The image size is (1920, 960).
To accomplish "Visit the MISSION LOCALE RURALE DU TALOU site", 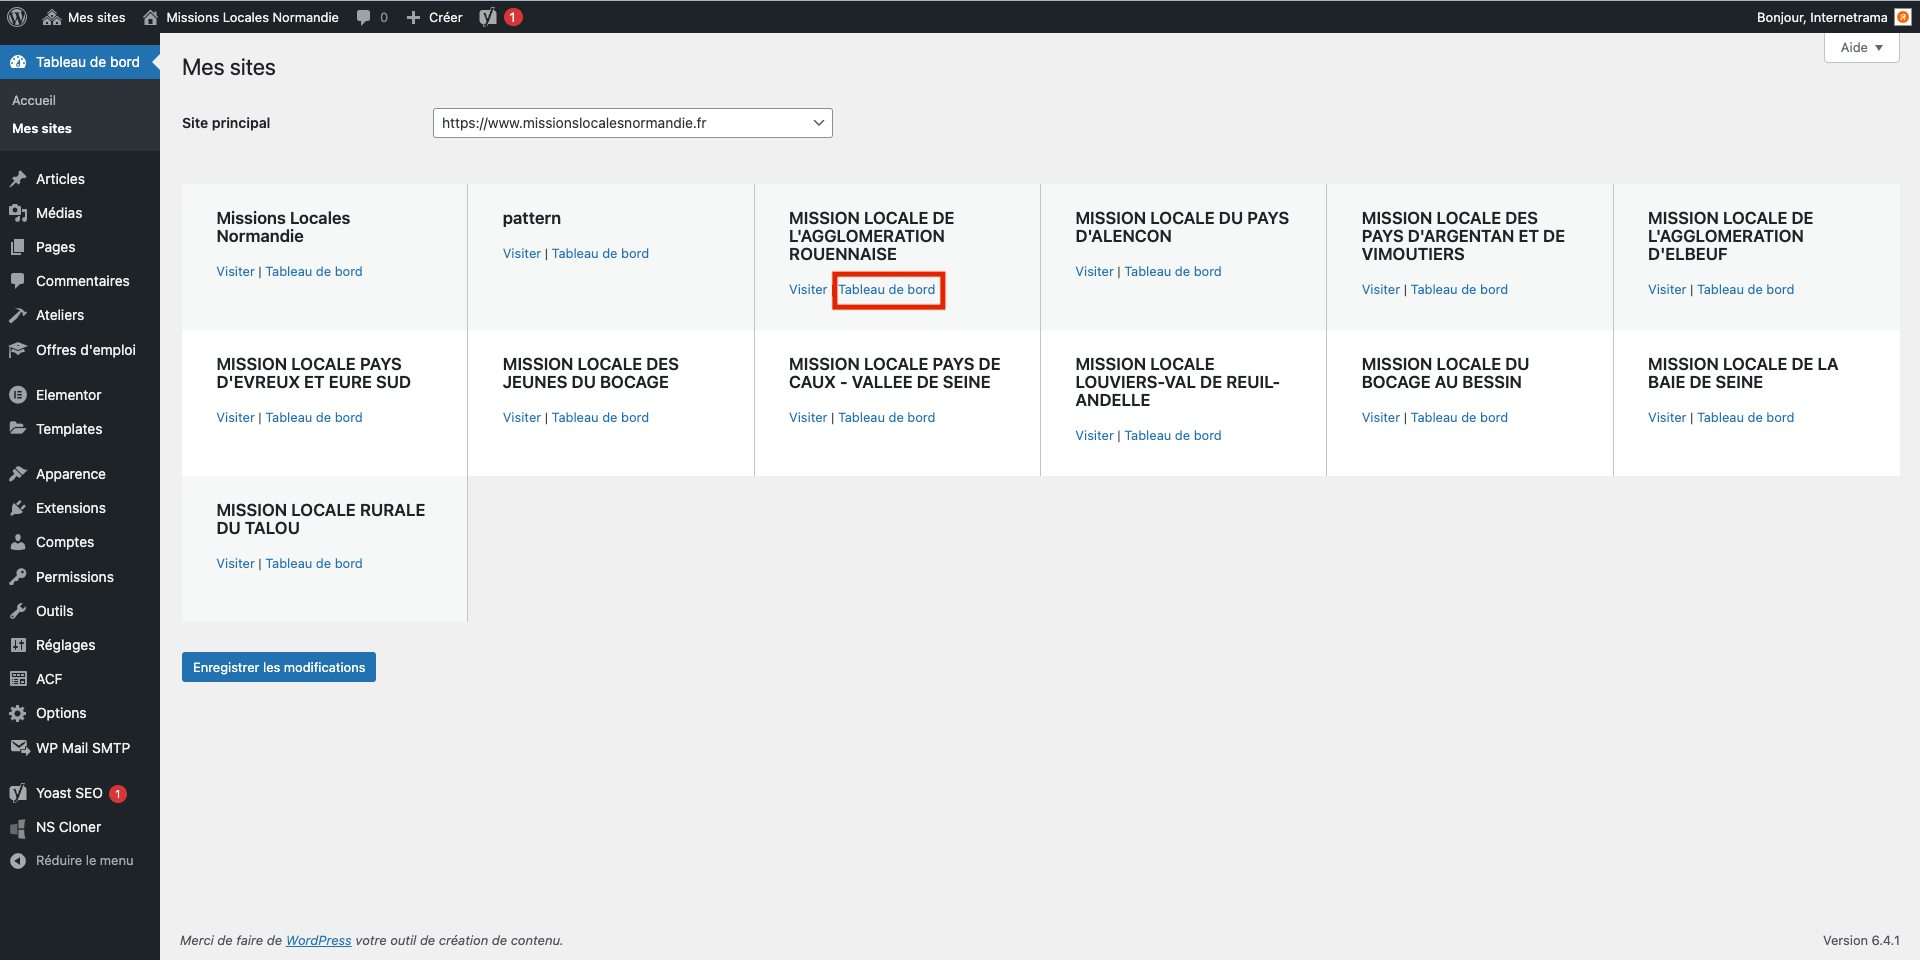I will (x=235, y=564).
